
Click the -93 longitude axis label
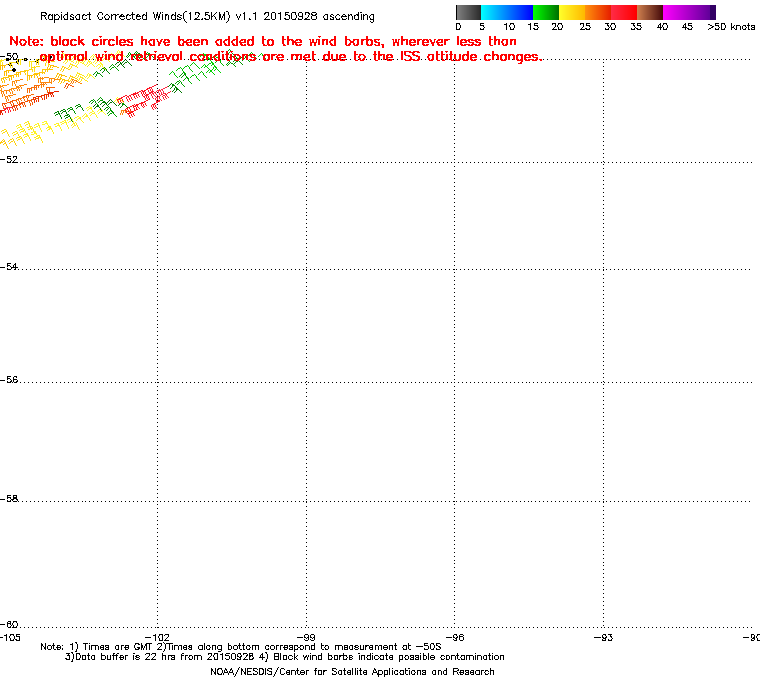(x=603, y=637)
